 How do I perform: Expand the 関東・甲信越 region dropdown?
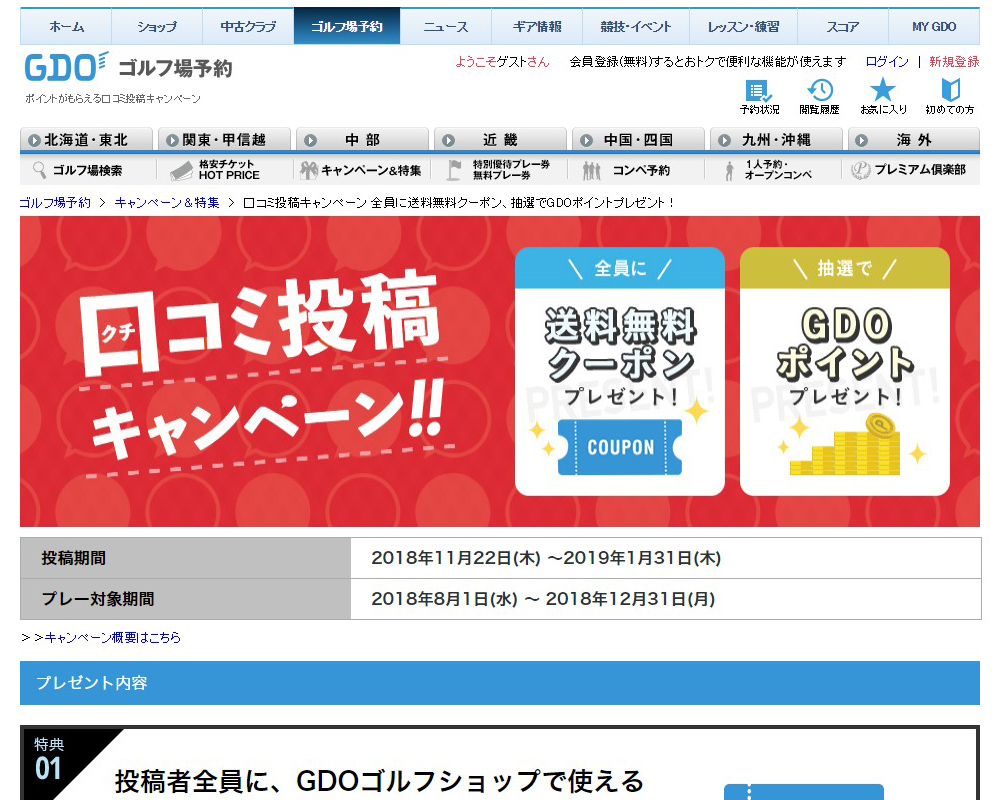point(224,140)
